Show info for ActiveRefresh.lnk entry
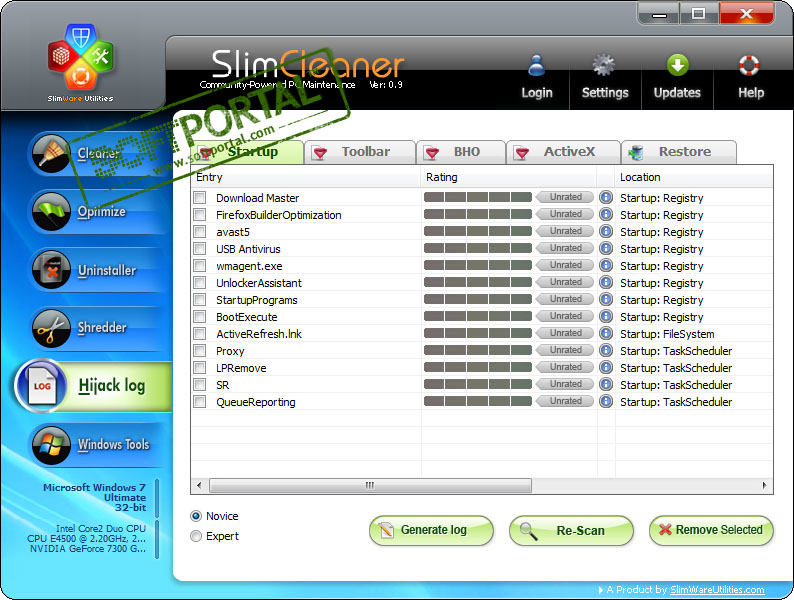This screenshot has height=600, width=794. click(606, 333)
